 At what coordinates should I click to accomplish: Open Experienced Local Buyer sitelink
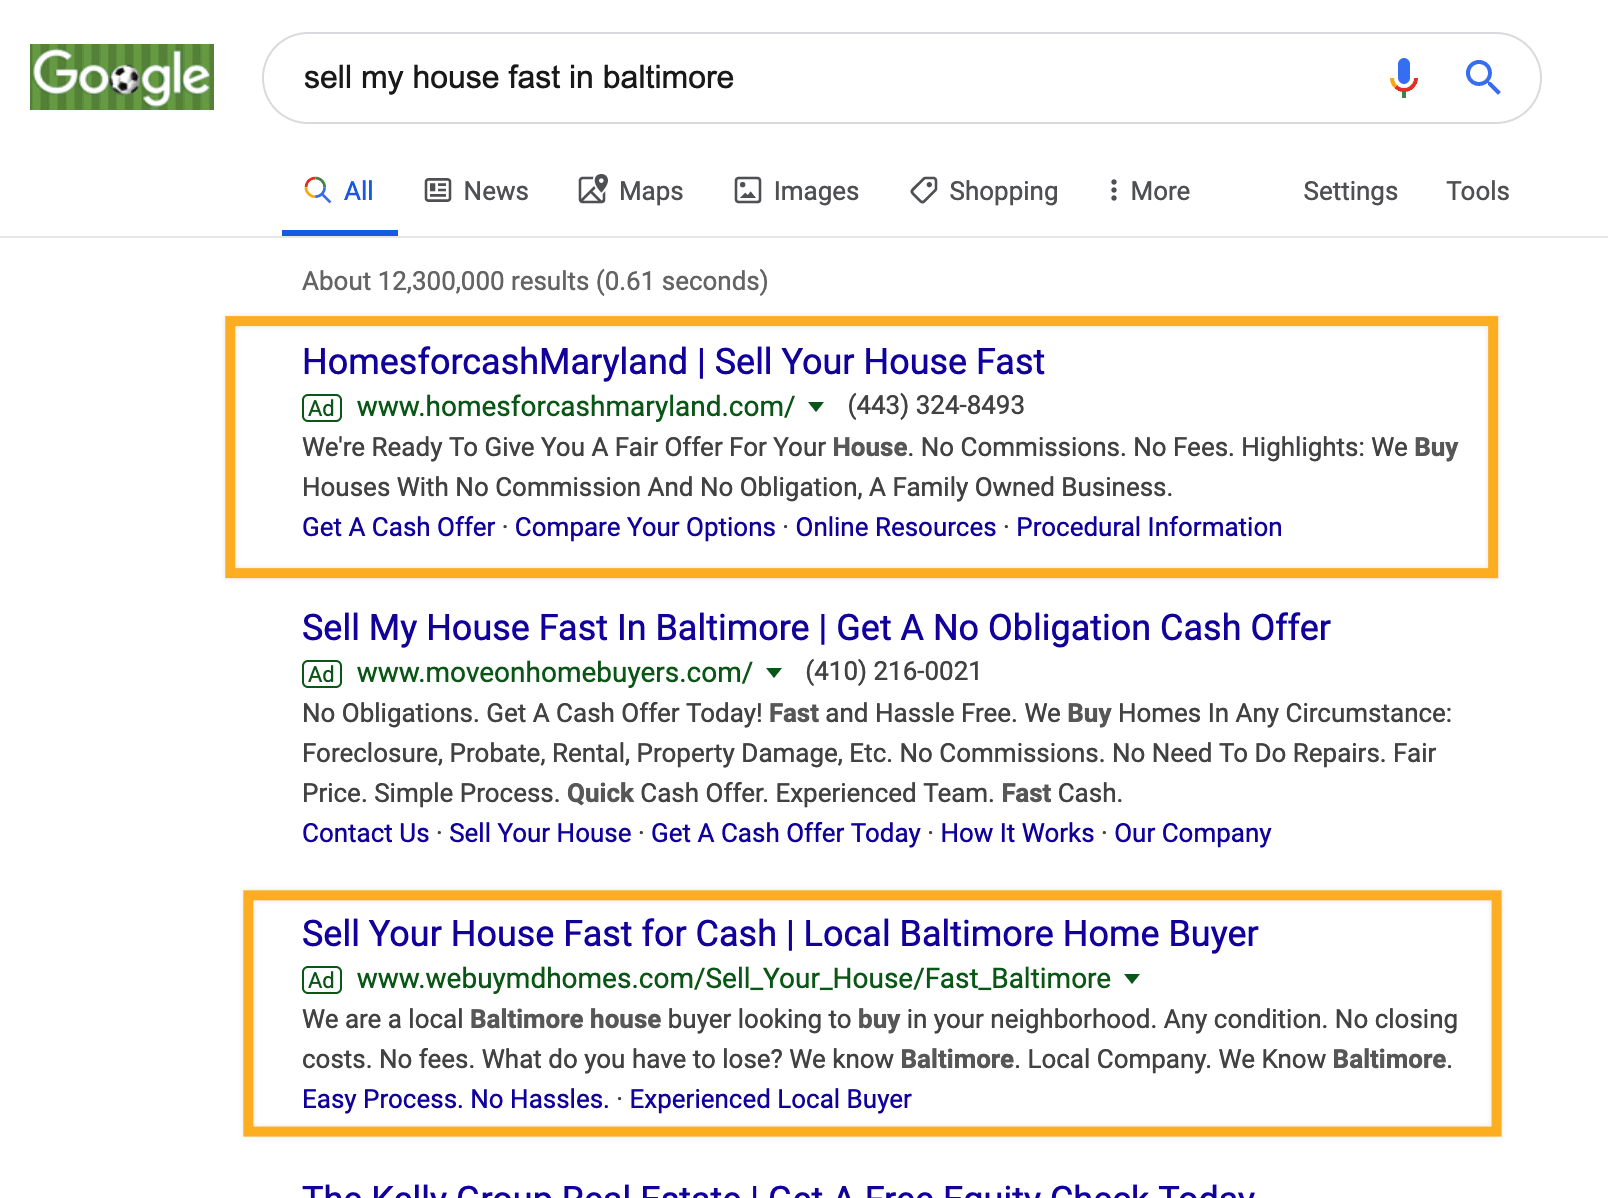click(770, 1099)
